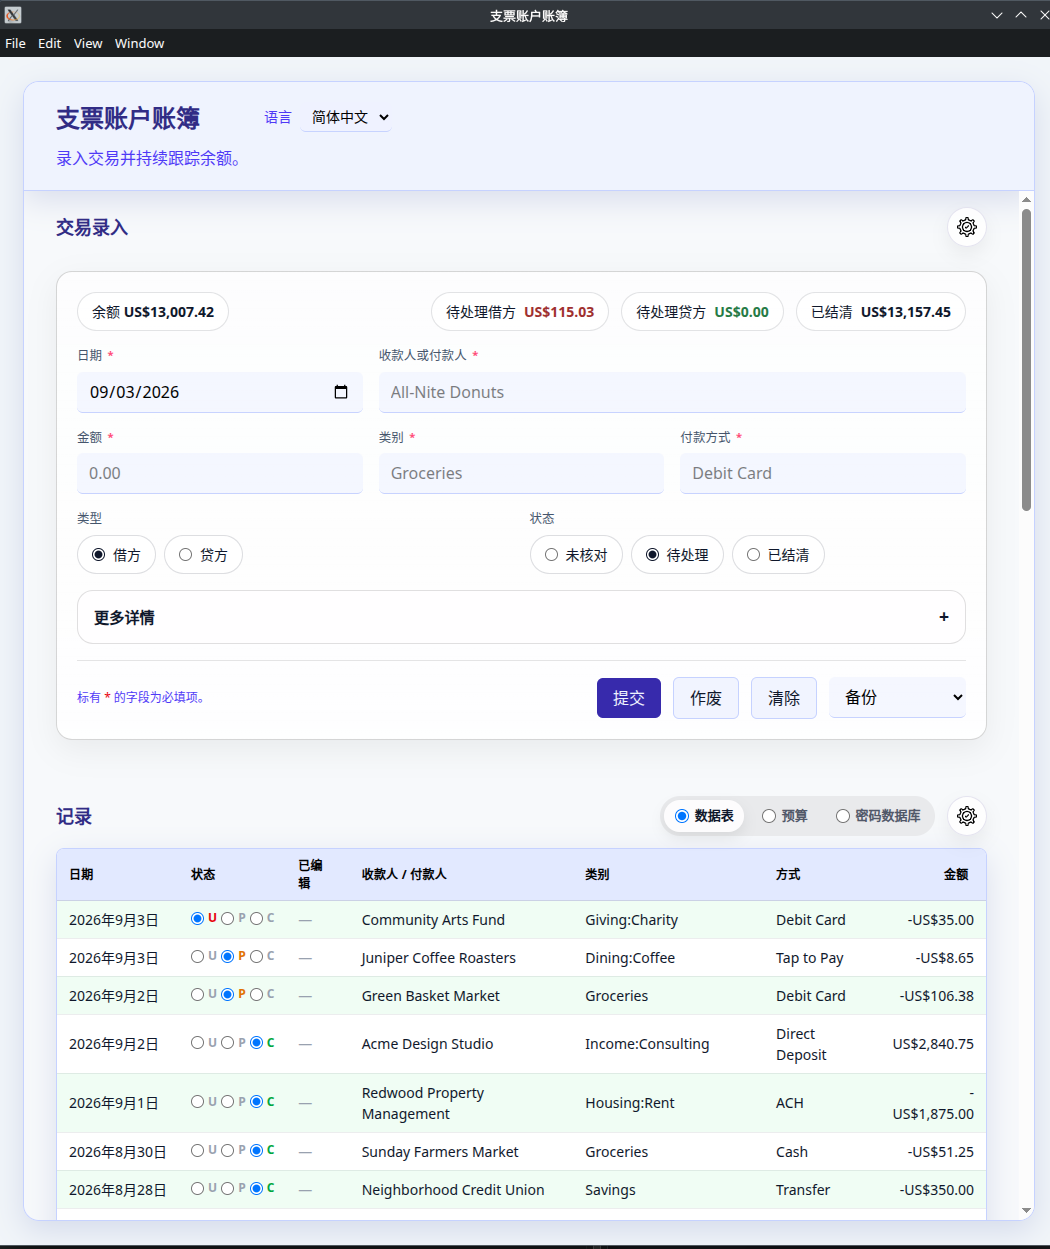Select the 借方 type radio

(99, 555)
